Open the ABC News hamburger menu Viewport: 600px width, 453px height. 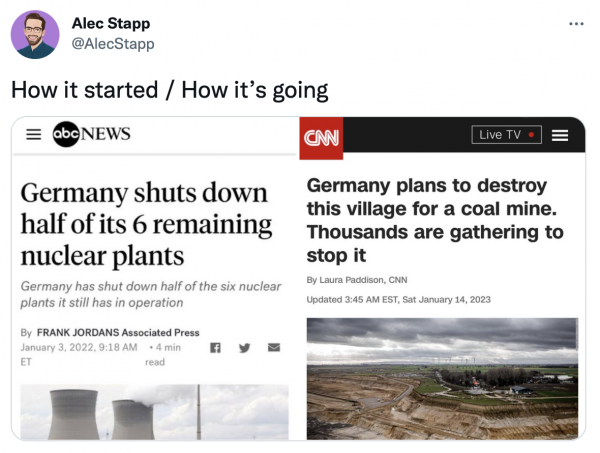pyautogui.click(x=33, y=135)
